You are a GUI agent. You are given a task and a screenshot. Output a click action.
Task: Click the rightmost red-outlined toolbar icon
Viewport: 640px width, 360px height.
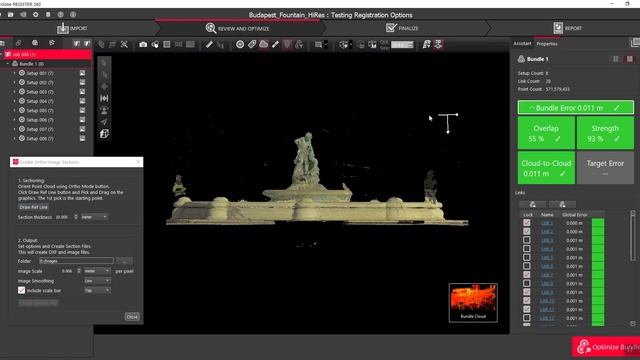point(438,44)
